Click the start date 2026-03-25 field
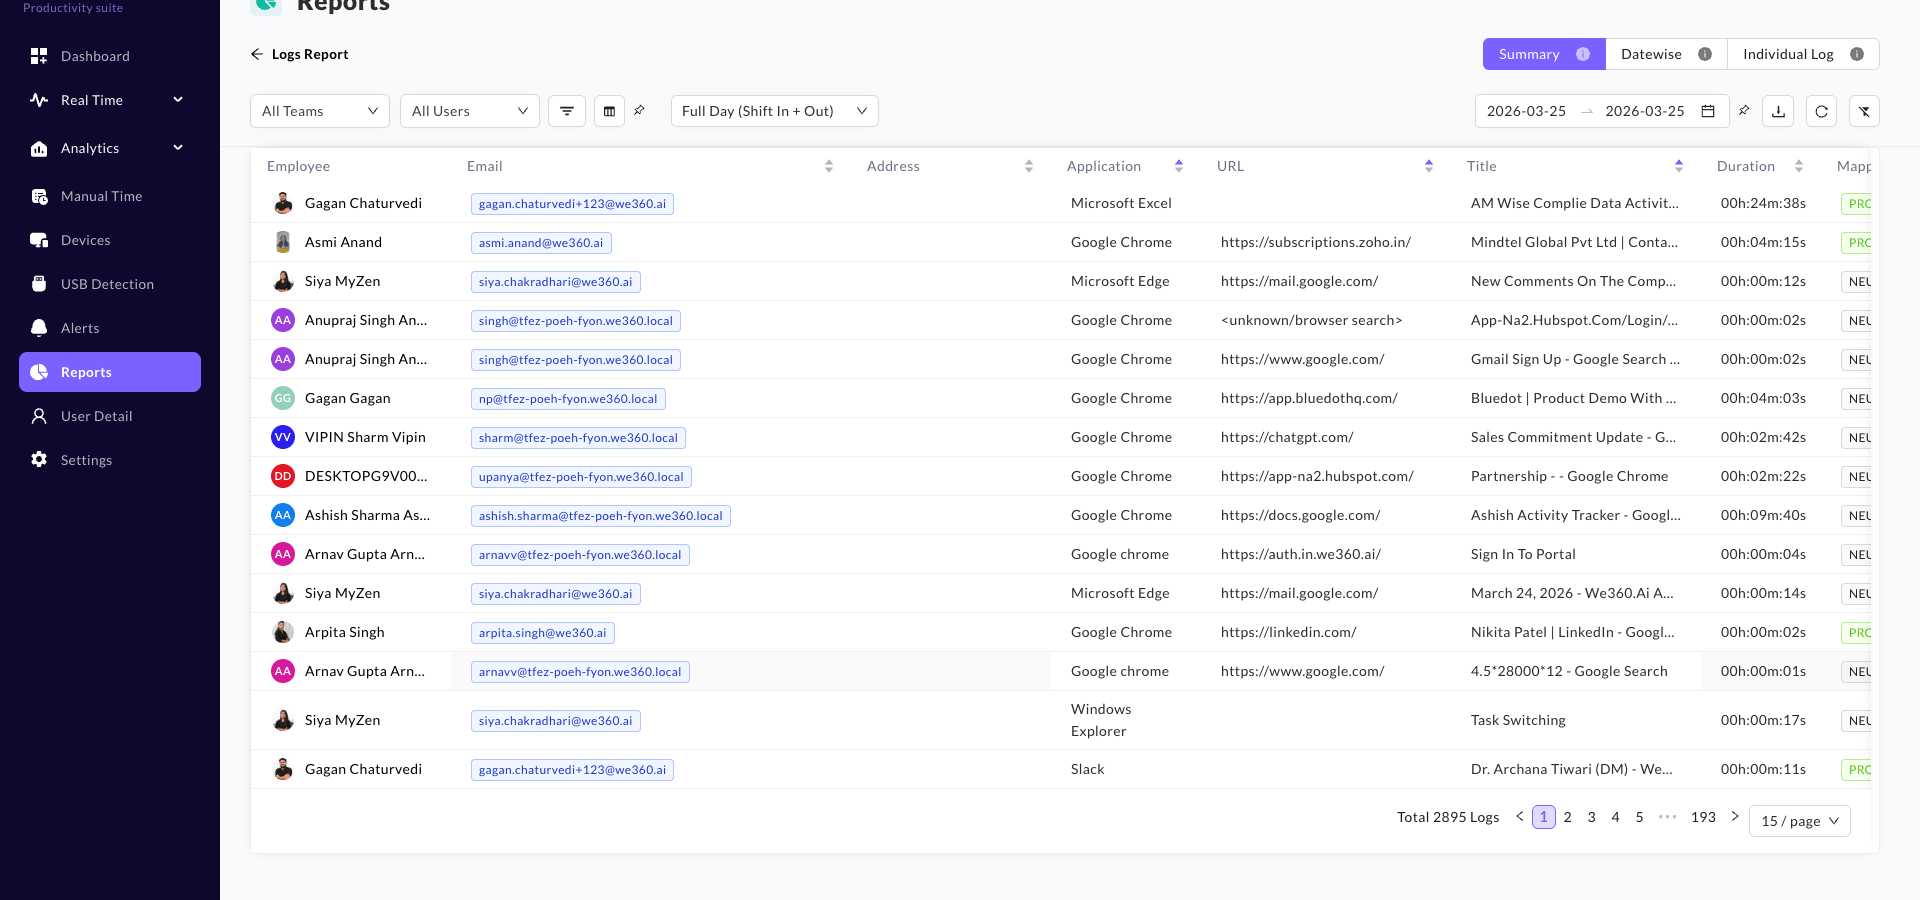 click(x=1526, y=111)
